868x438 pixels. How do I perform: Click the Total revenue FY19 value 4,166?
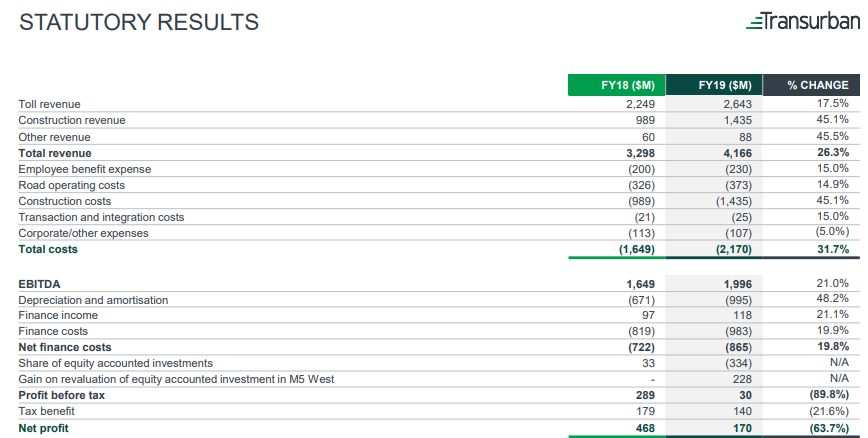pos(737,153)
